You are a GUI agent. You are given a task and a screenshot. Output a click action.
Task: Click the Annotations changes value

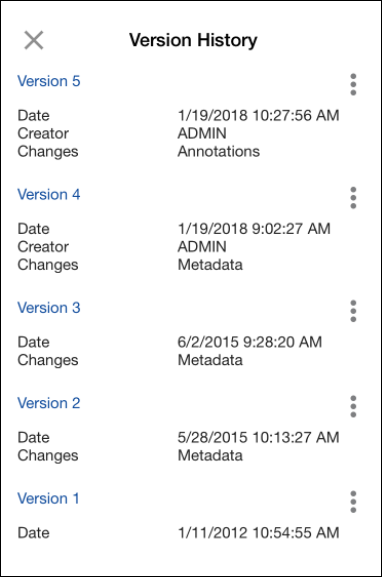(219, 152)
